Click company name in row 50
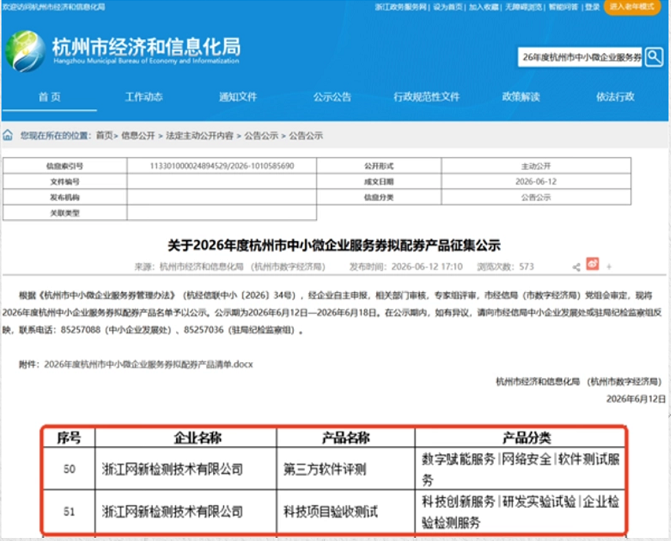The image size is (671, 541). tap(172, 469)
